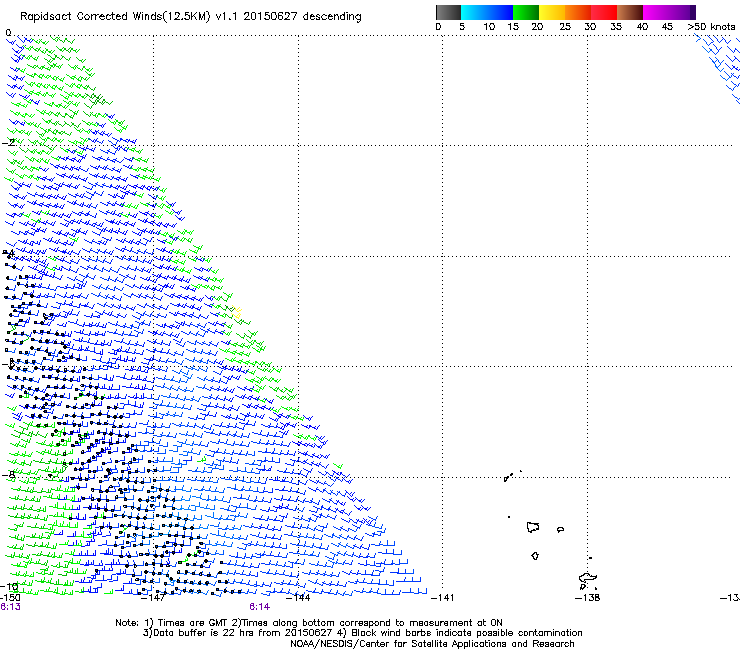Click the '-144' longitude axis label
Viewport: 740px width, 650px height.
pyautogui.click(x=298, y=598)
